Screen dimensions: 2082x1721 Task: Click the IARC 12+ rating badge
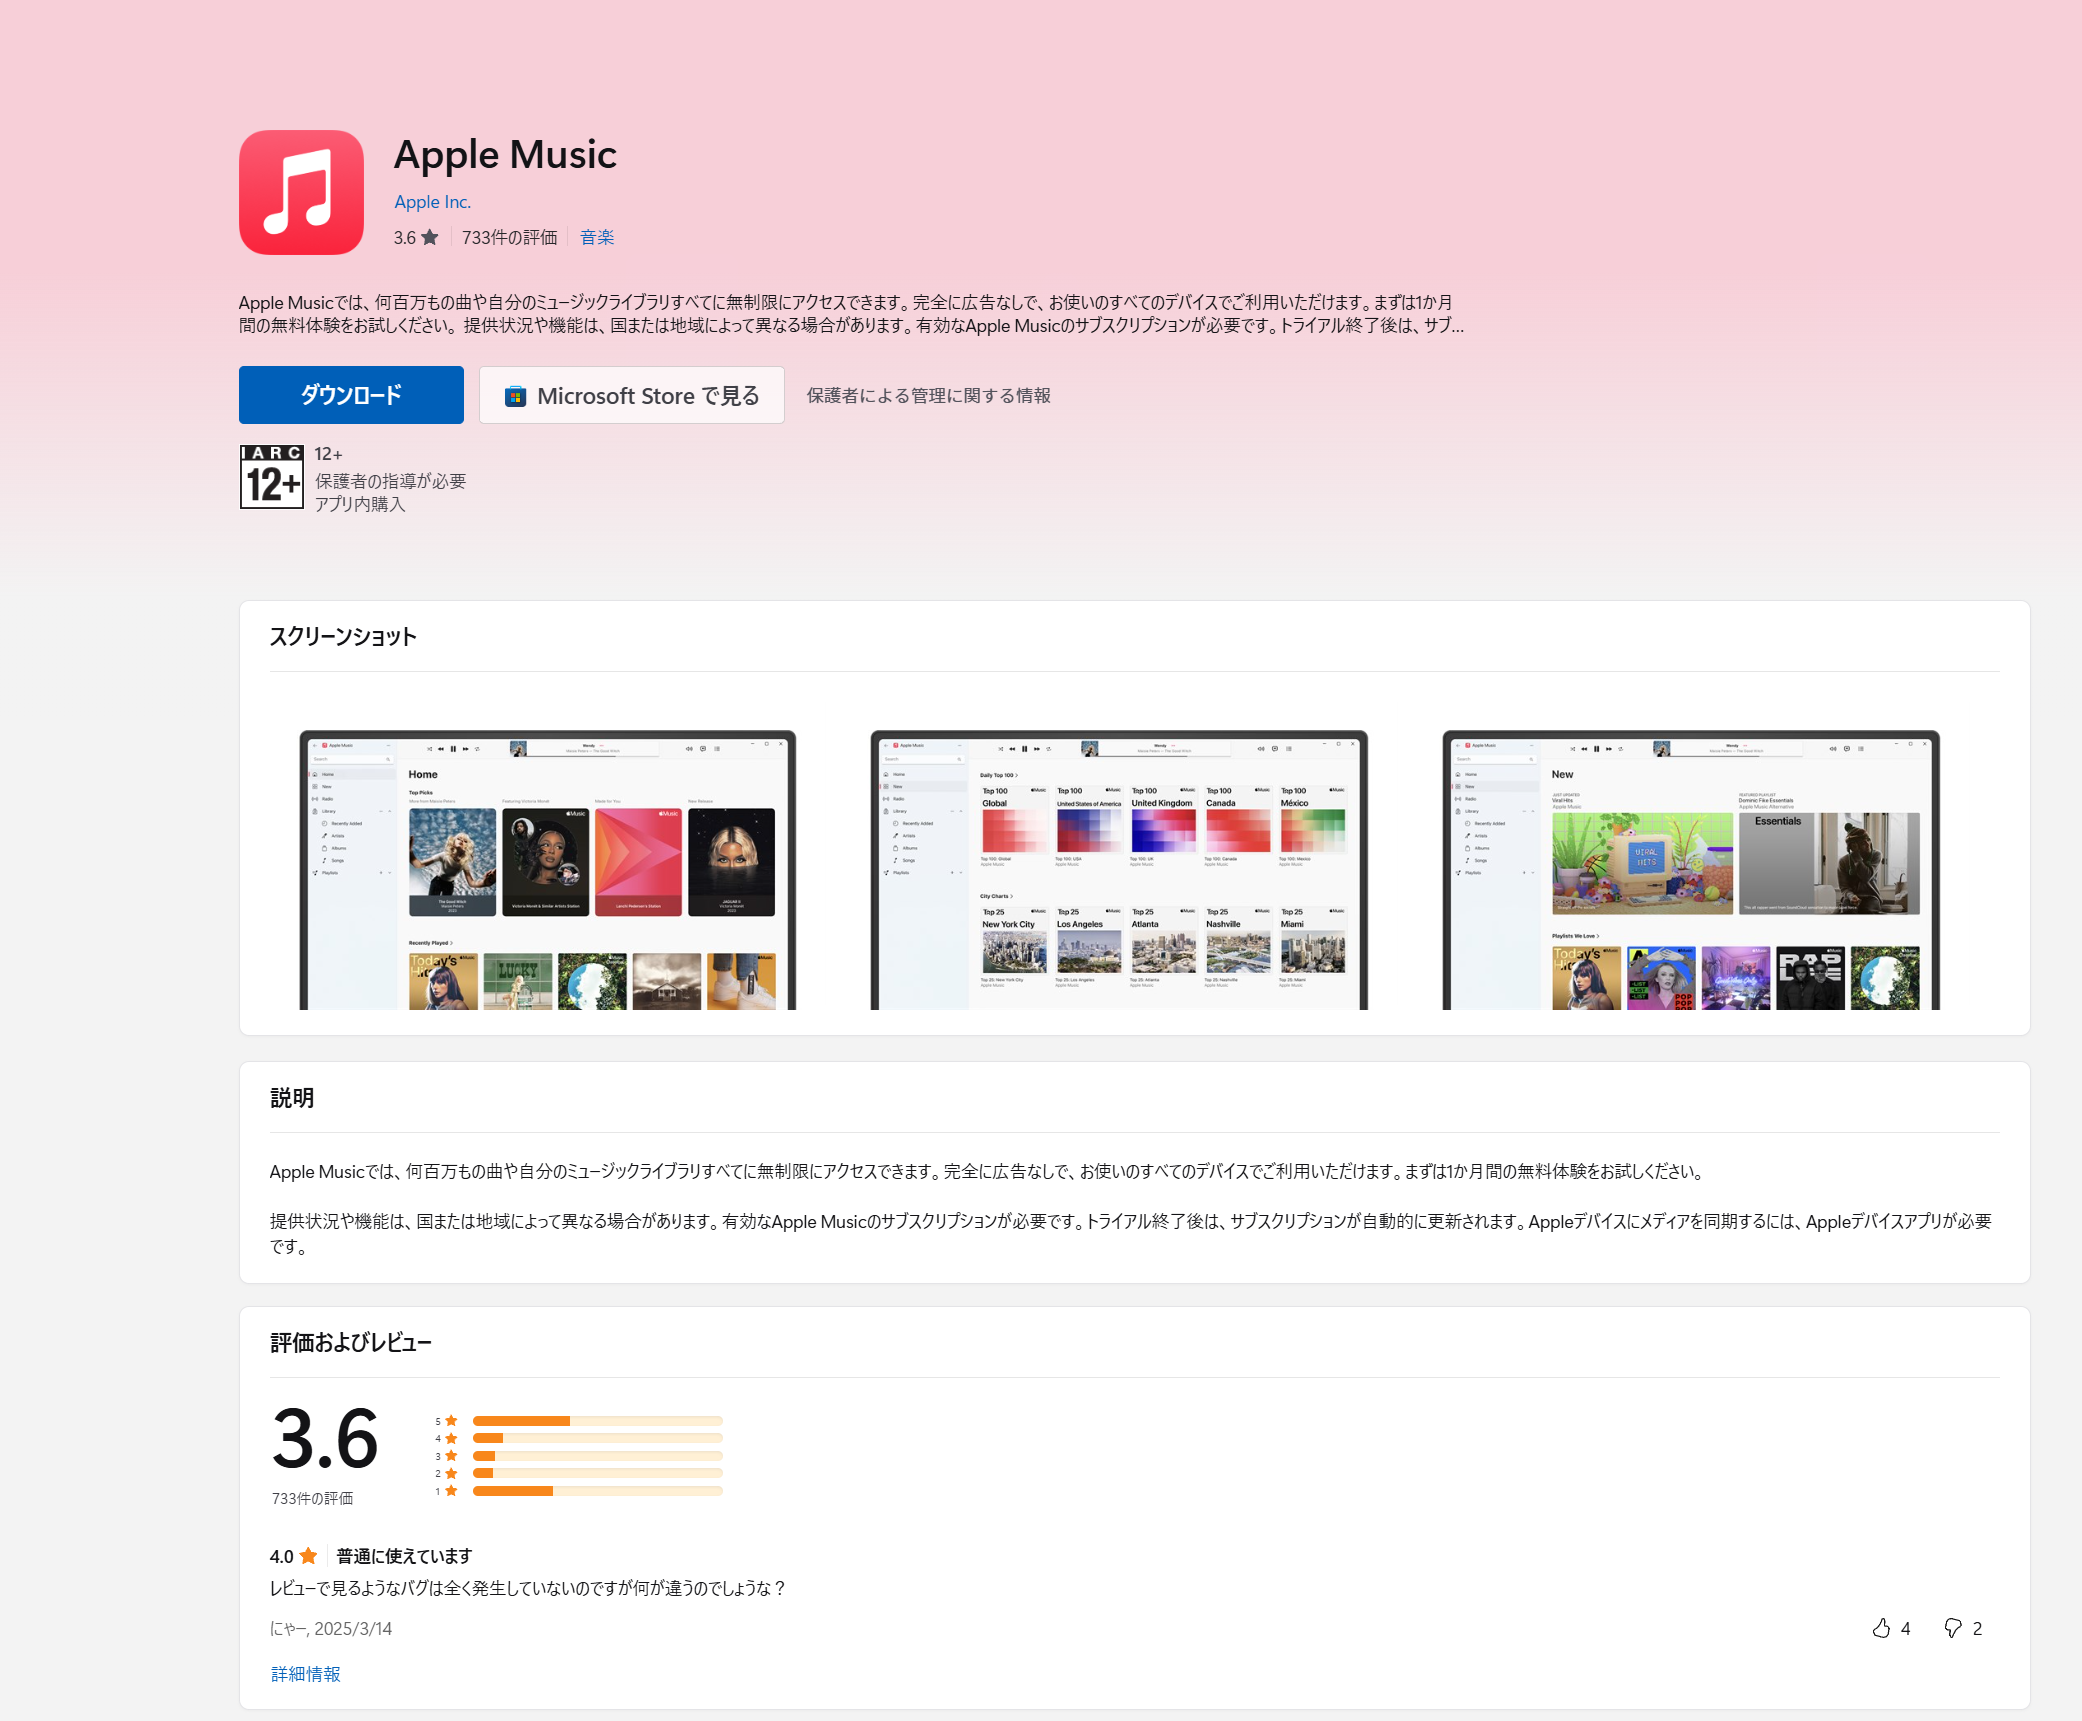point(271,477)
